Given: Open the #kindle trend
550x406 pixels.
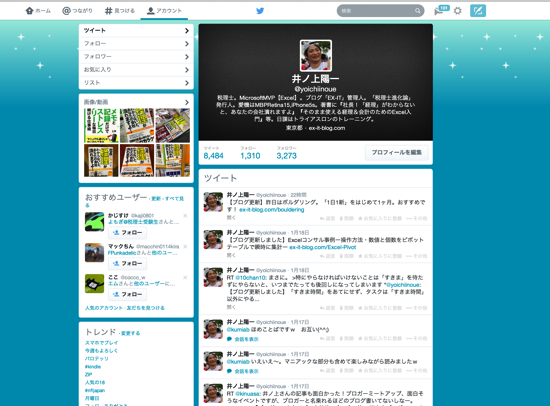Looking at the screenshot, I should [x=93, y=367].
